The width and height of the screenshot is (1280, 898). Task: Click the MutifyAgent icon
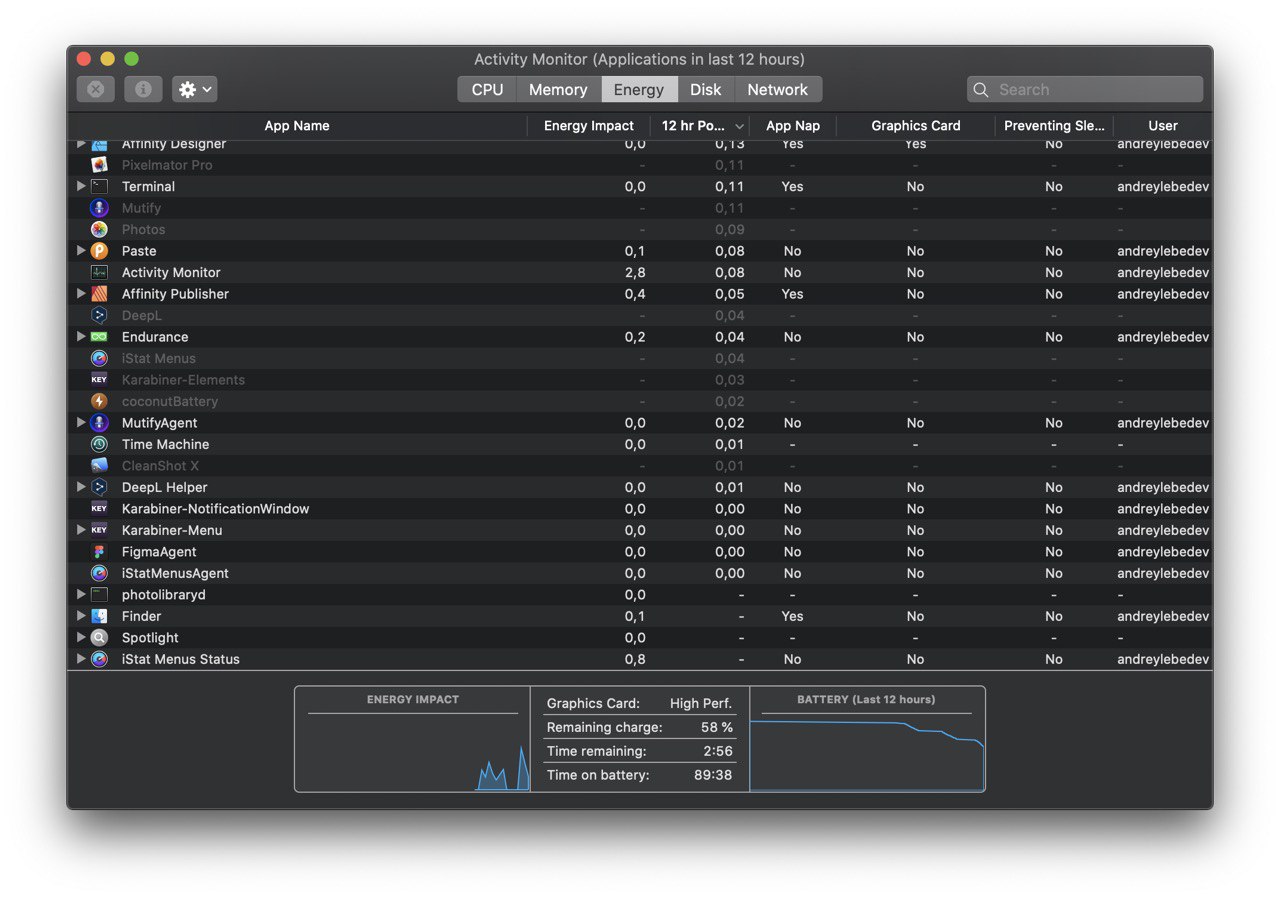coord(99,423)
